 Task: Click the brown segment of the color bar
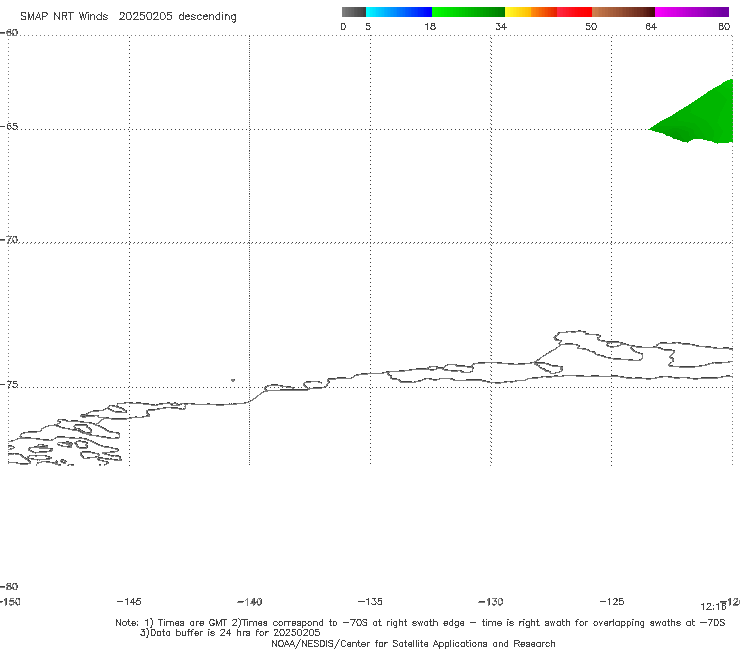coord(623,12)
